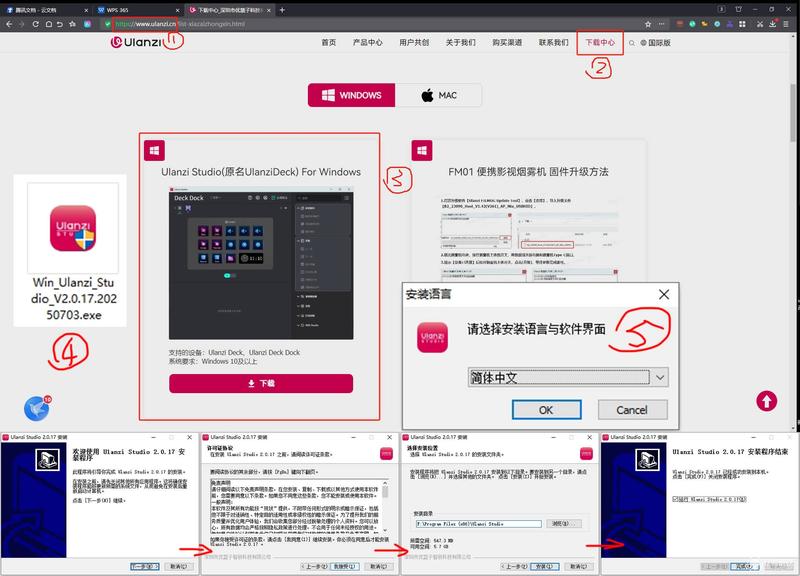Screen dimensions: 800x576
Task: Open 联系我们 in the site navigation
Action: click(553, 43)
